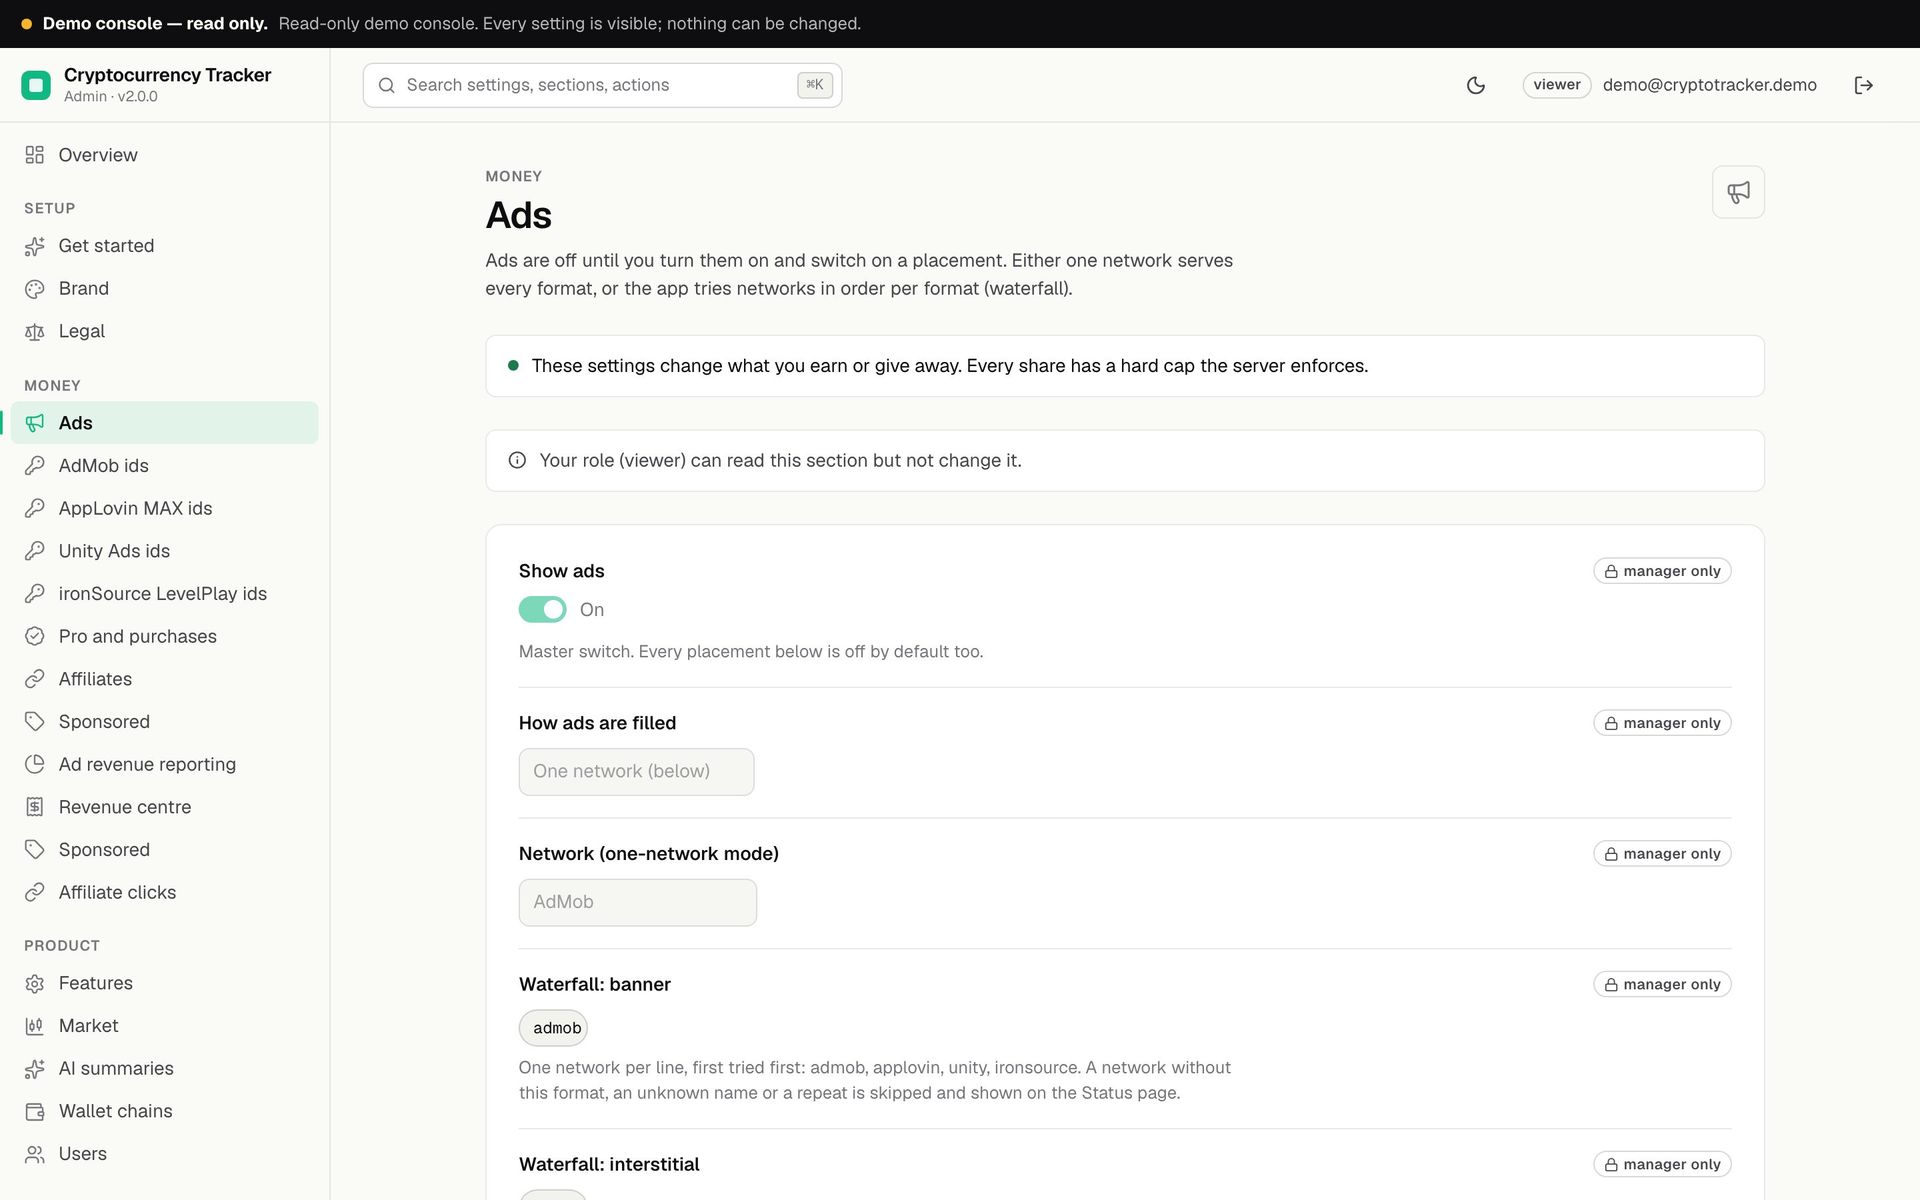The height and width of the screenshot is (1200, 1920).
Task: Click the search settings input field
Action: tap(602, 85)
